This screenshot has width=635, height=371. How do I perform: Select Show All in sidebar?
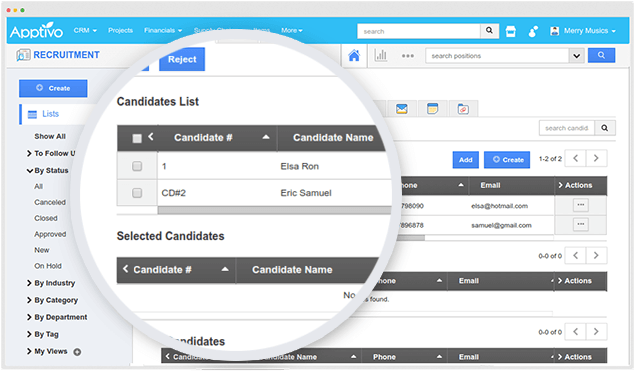(50, 136)
